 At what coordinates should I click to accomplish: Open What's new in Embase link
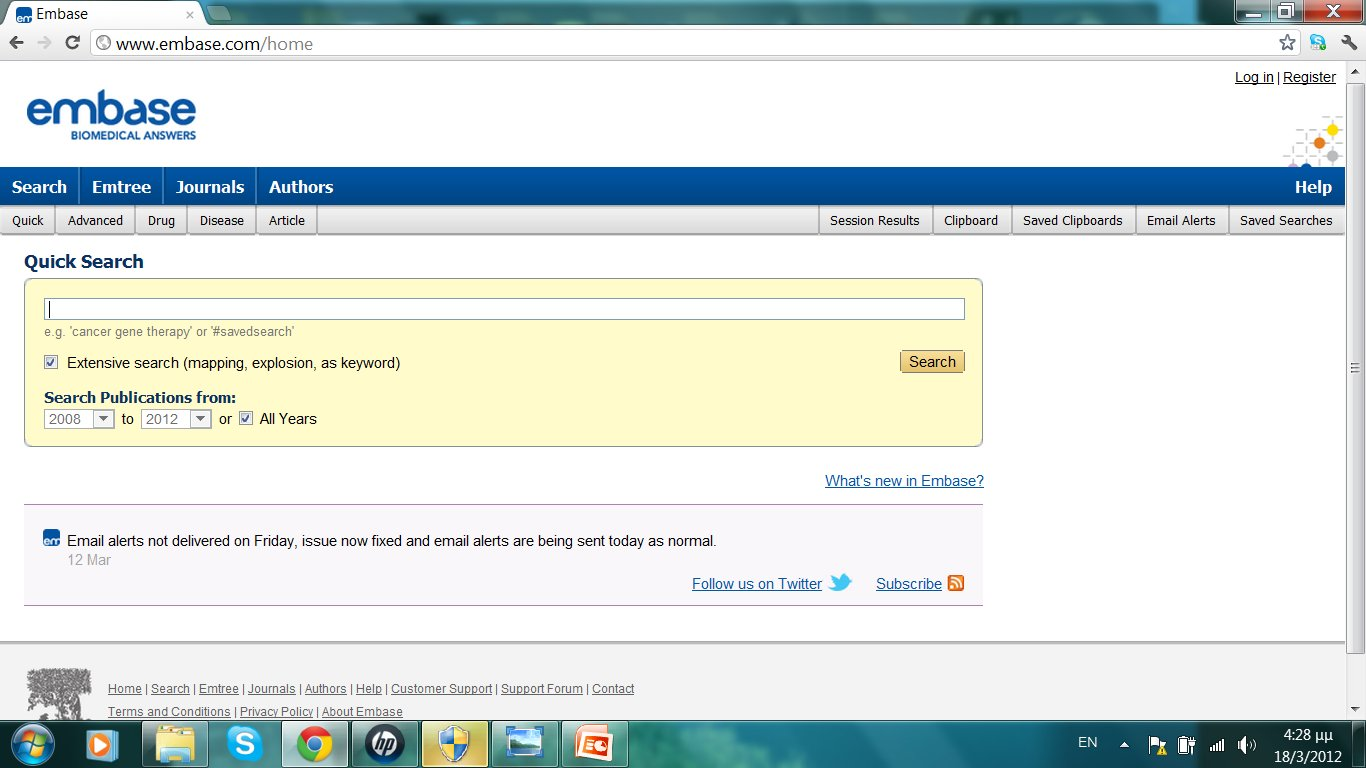pos(904,480)
